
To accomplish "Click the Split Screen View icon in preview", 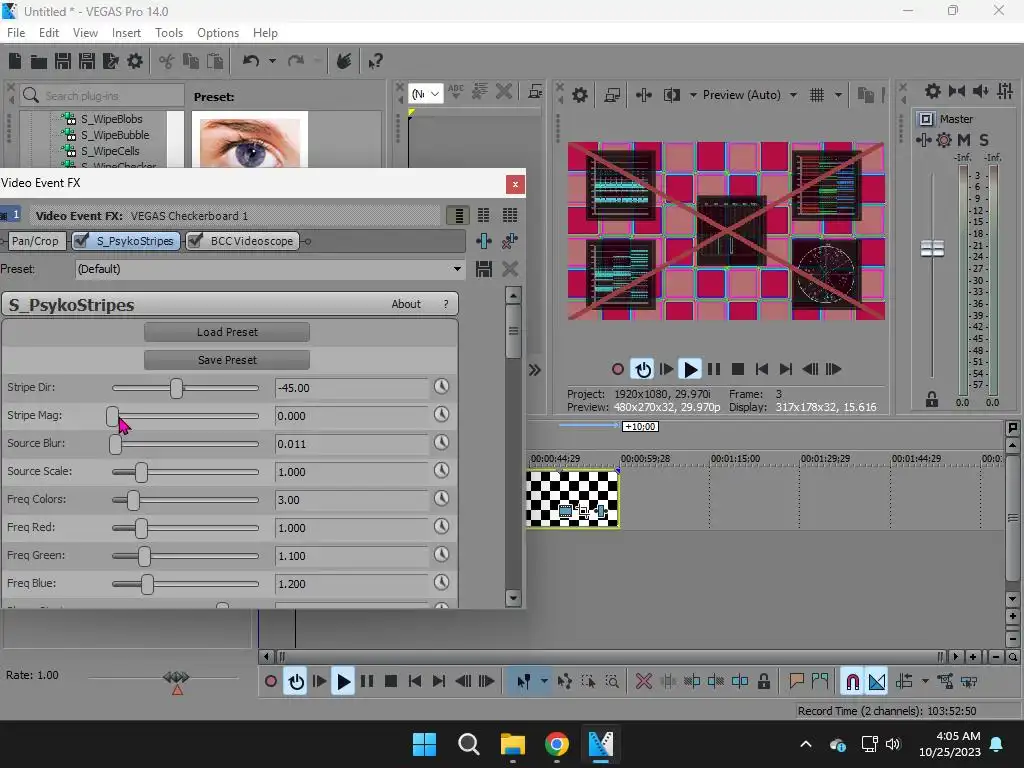I will (671, 95).
